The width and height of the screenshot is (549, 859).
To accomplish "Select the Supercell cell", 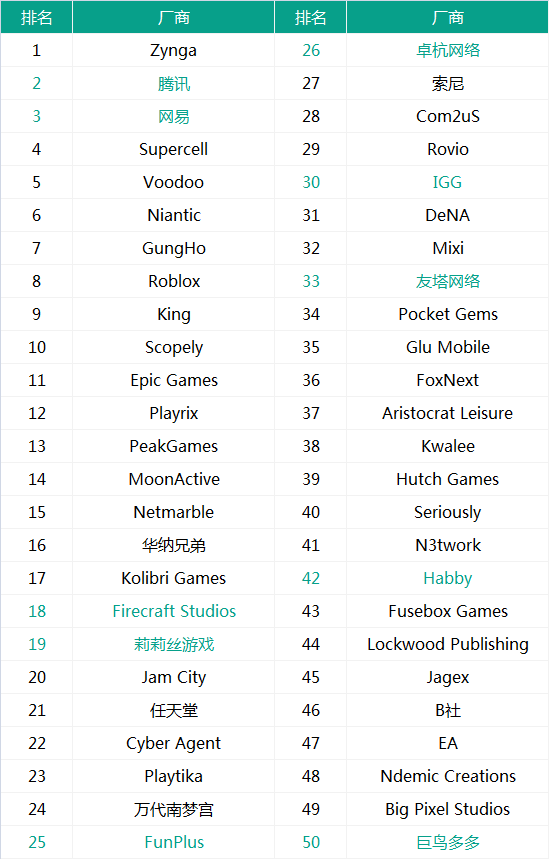I will [x=173, y=149].
